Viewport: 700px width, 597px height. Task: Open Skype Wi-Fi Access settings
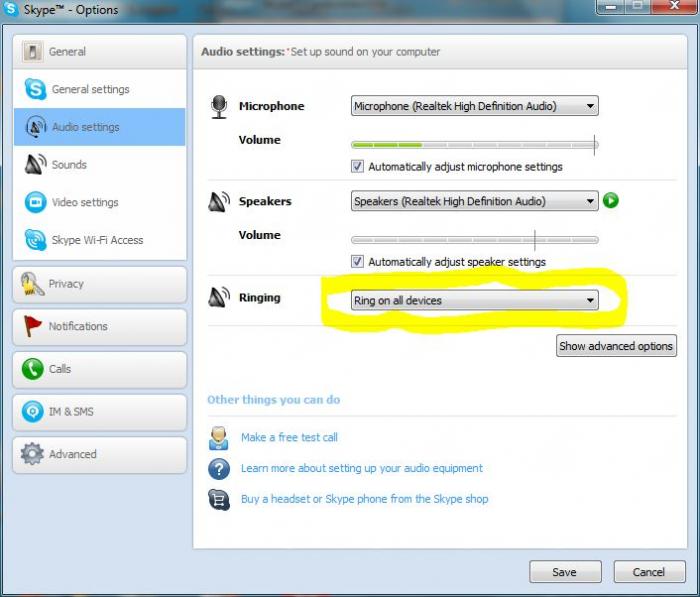click(x=100, y=240)
